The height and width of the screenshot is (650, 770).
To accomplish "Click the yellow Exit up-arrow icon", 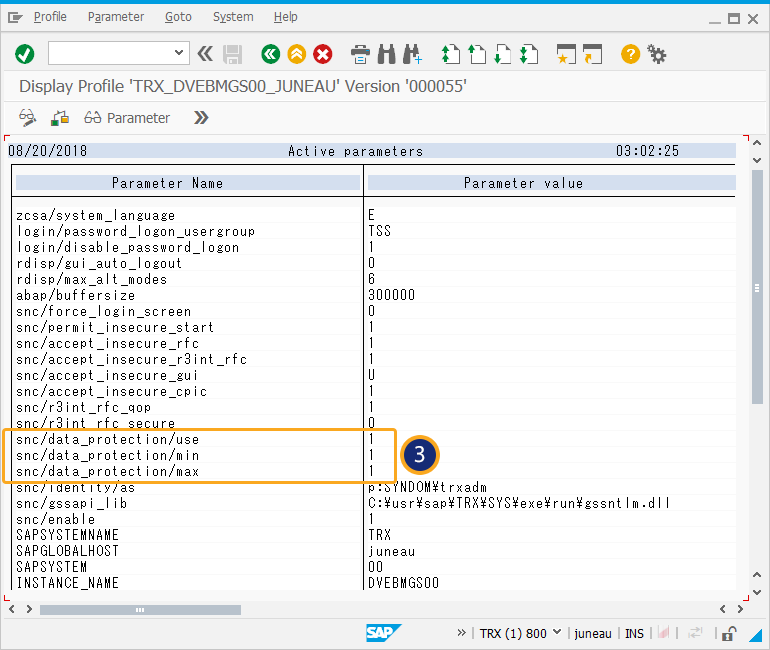I will (x=297, y=54).
